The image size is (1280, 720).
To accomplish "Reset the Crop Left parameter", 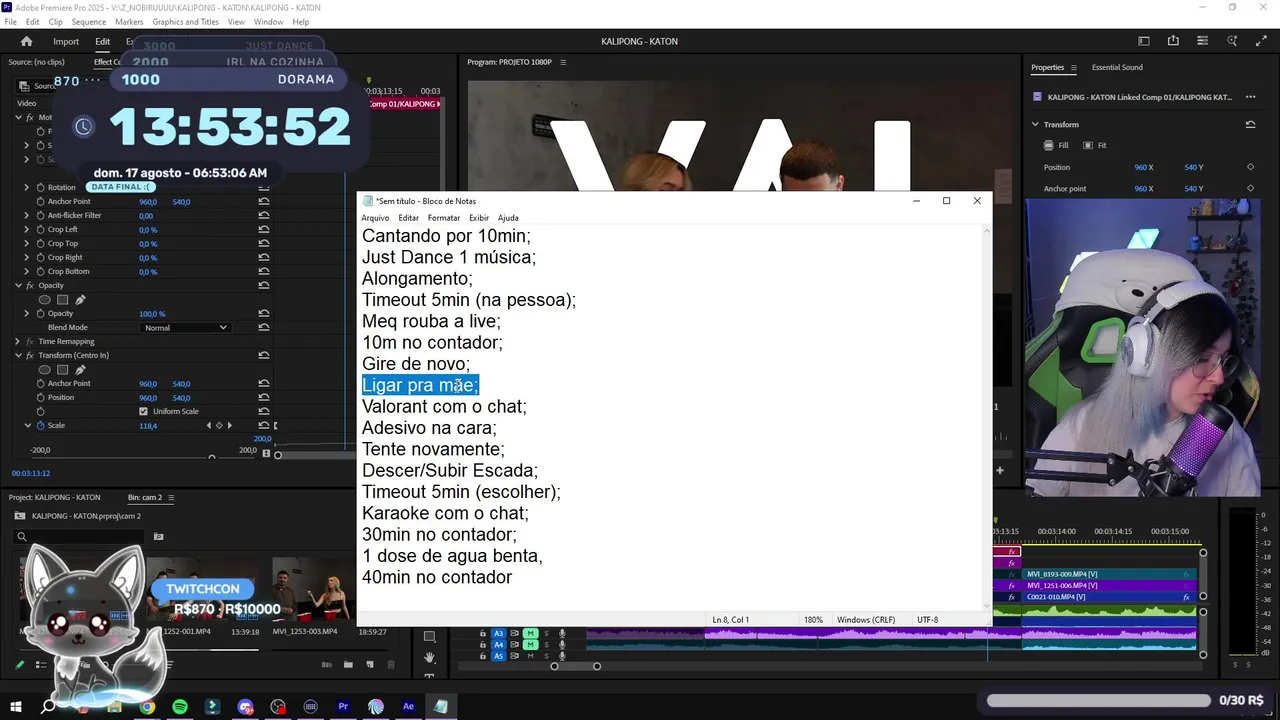I will pyautogui.click(x=264, y=230).
